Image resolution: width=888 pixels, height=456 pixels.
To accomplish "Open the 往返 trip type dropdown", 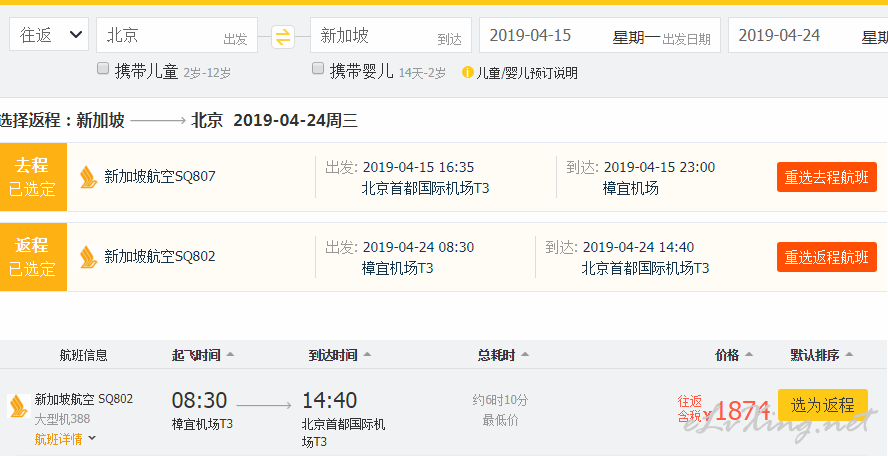I will coord(49,35).
